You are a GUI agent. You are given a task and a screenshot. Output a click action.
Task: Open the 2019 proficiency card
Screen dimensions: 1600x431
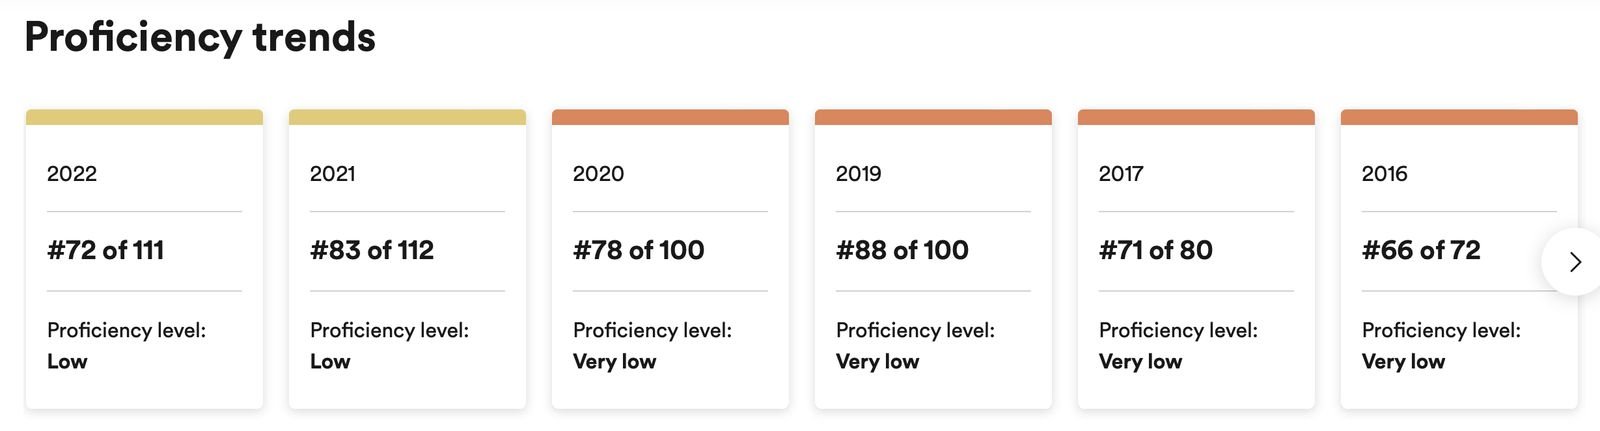(x=933, y=259)
